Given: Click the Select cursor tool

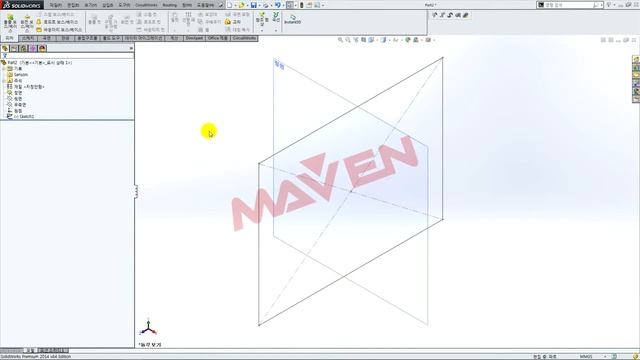Looking at the screenshot, I should click(x=289, y=5).
